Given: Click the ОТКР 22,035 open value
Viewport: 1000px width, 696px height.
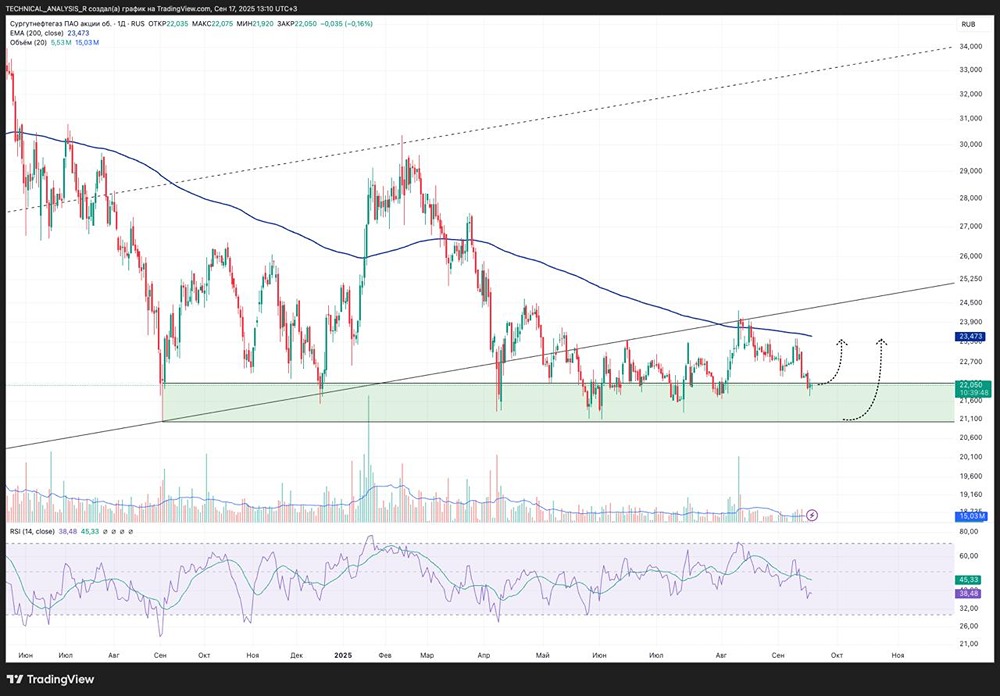Looking at the screenshot, I should [168, 24].
